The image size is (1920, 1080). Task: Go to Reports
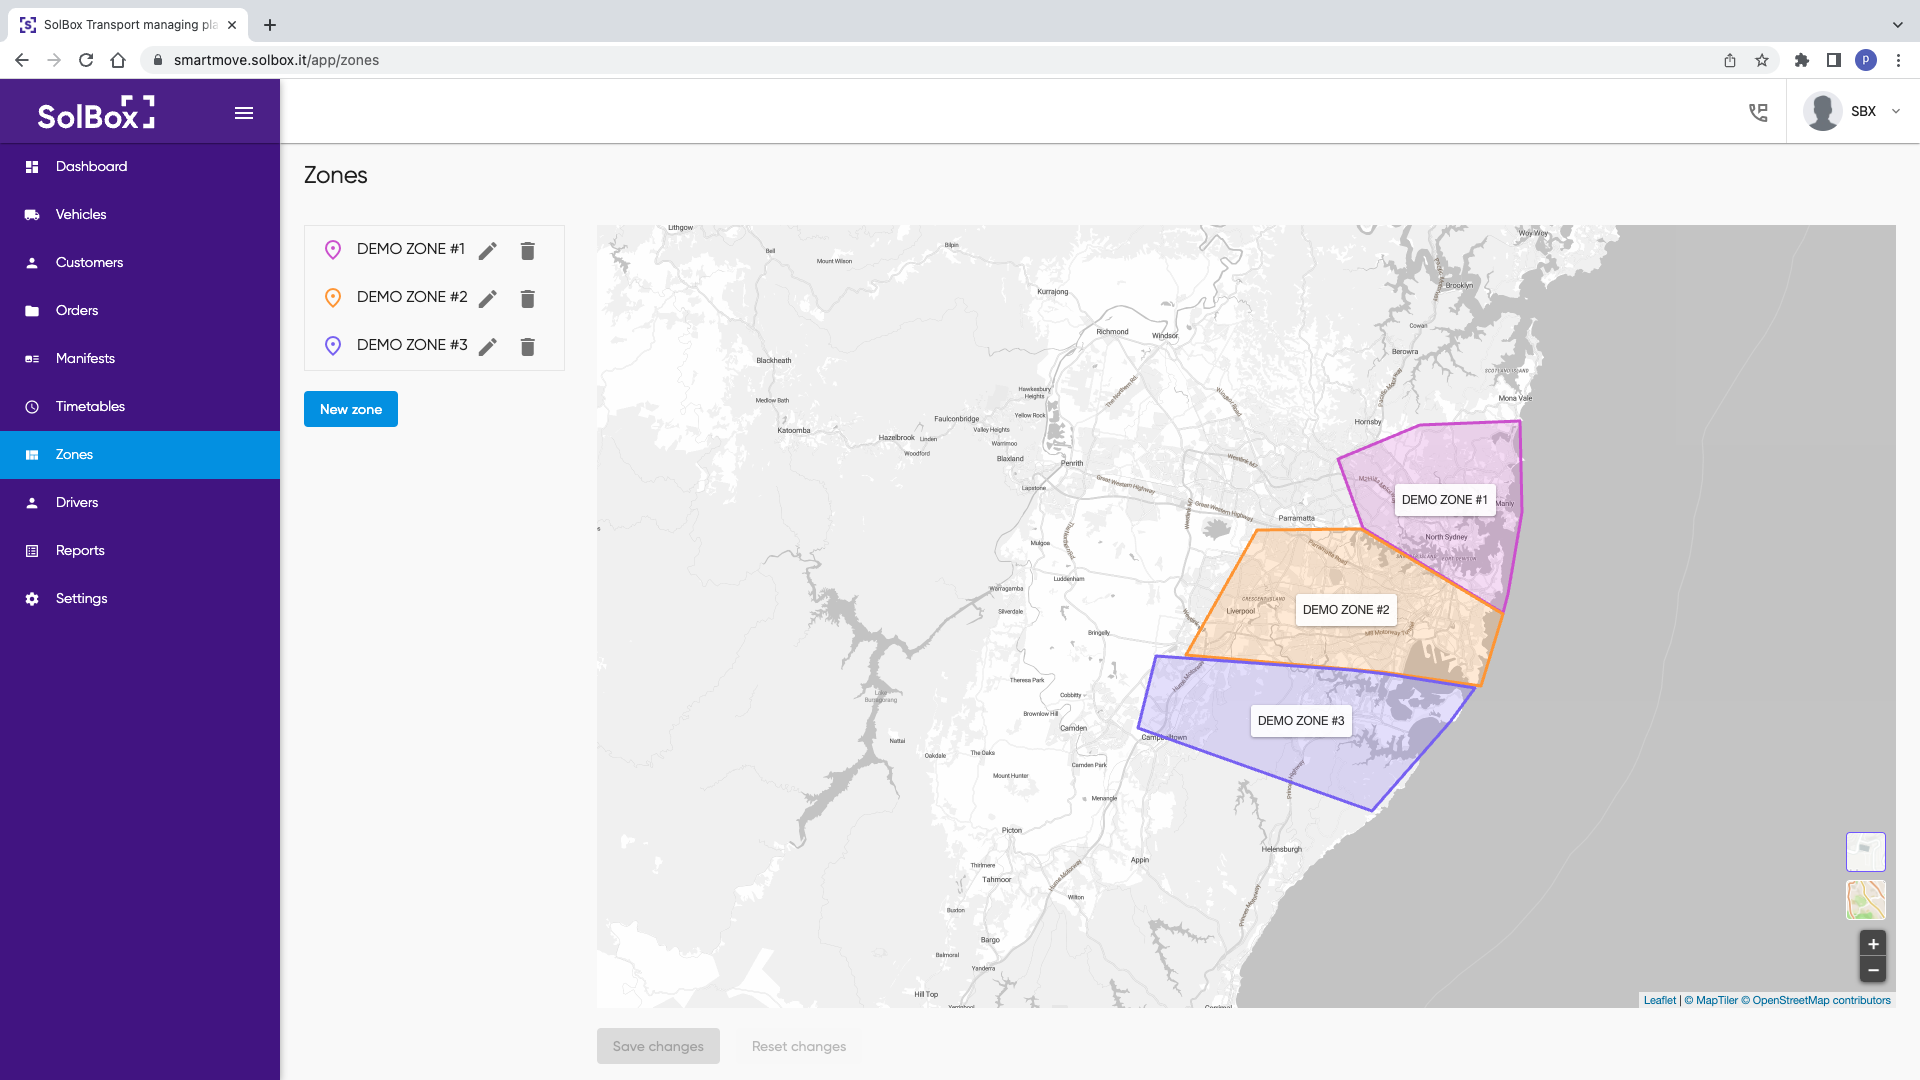pos(140,551)
